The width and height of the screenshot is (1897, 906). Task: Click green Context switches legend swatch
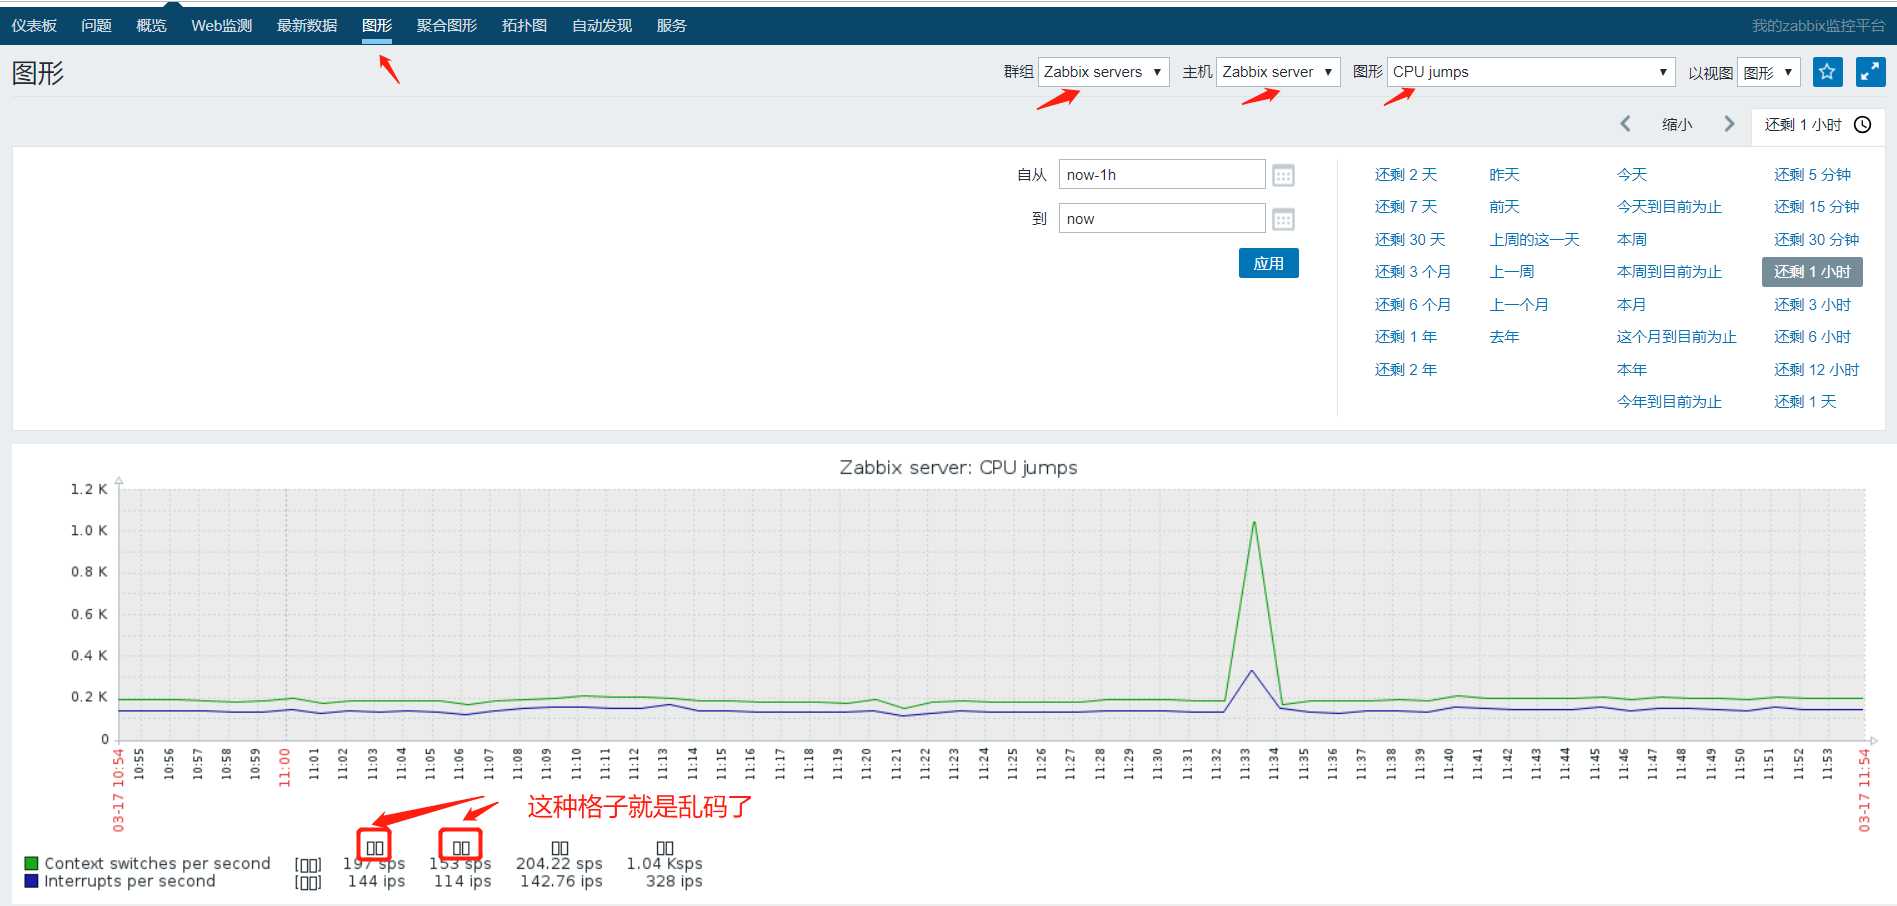pyautogui.click(x=31, y=863)
